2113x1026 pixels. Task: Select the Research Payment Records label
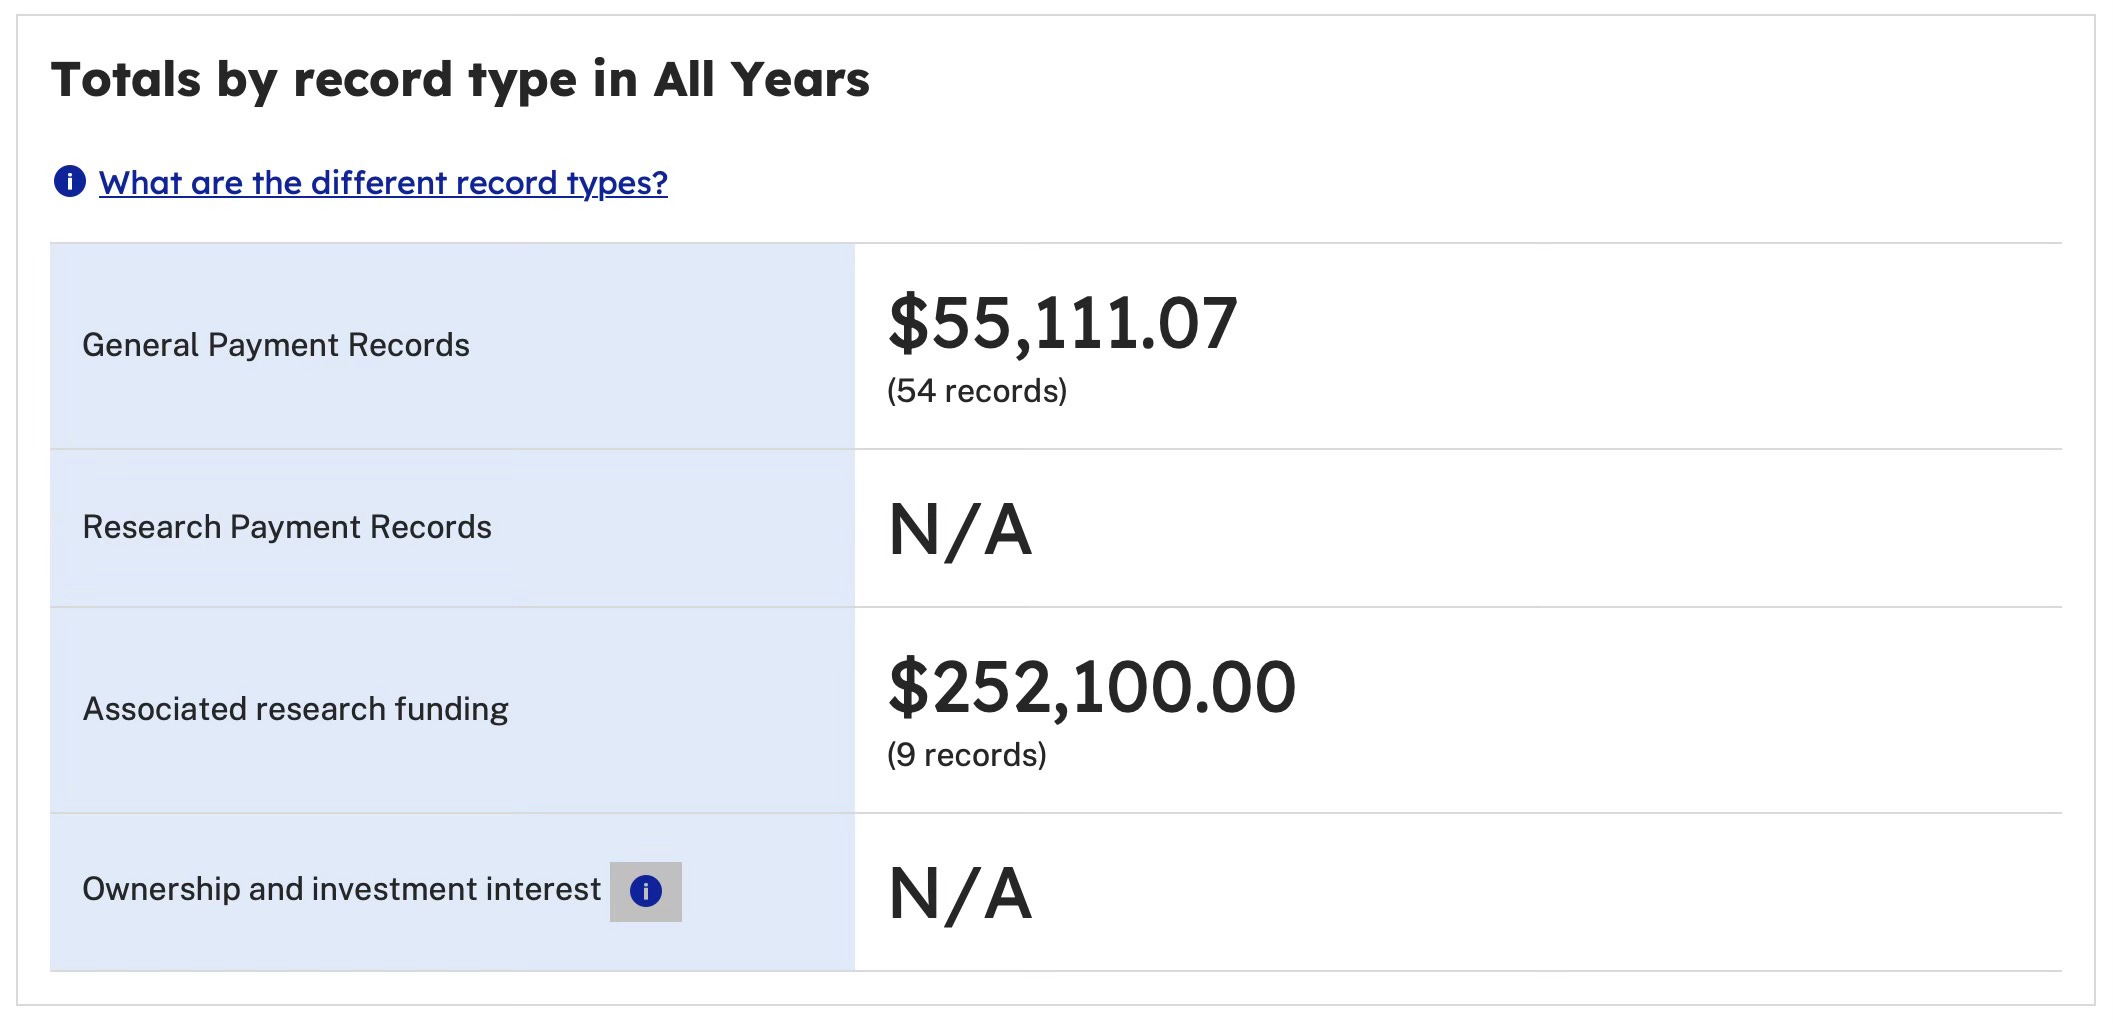point(287,527)
